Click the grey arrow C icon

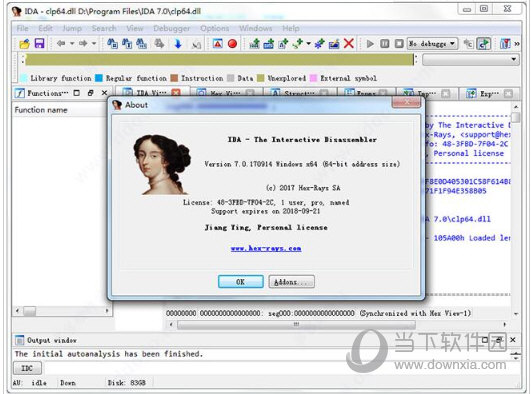(x=468, y=44)
